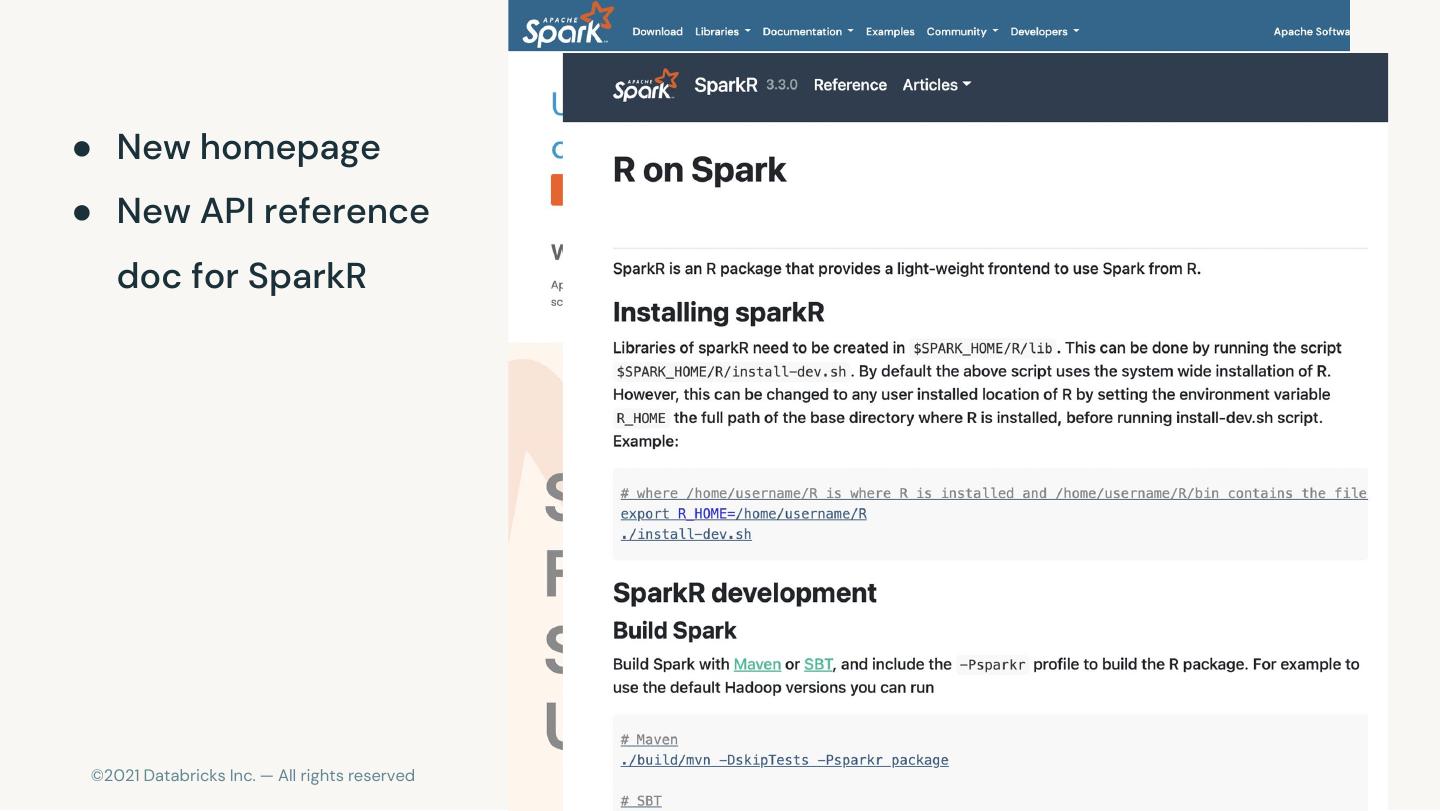Open the Download page in the Apache Spark navbar

click(x=657, y=31)
